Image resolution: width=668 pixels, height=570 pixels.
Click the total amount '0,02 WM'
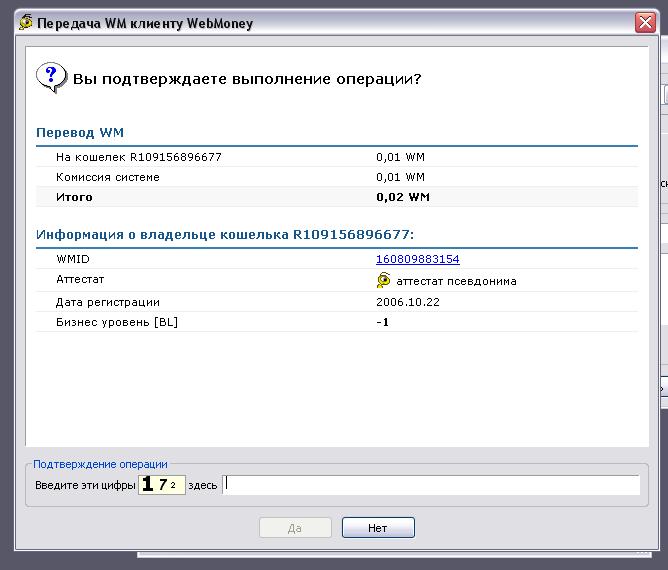pyautogui.click(x=403, y=197)
